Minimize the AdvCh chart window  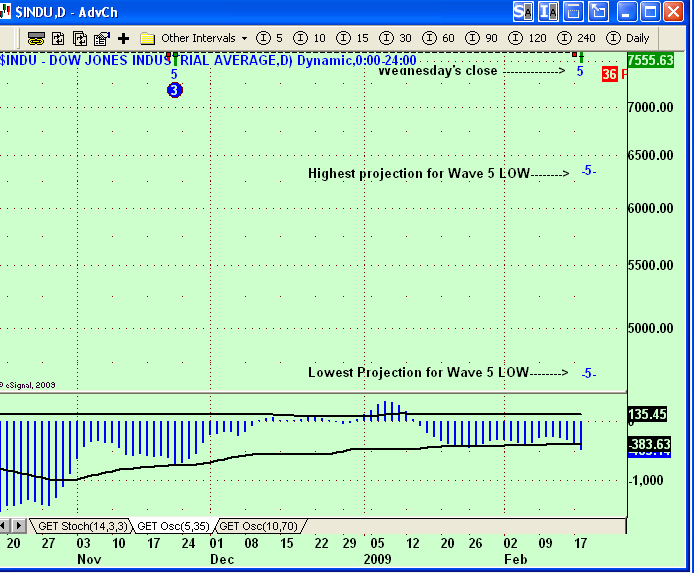pyautogui.click(x=625, y=12)
